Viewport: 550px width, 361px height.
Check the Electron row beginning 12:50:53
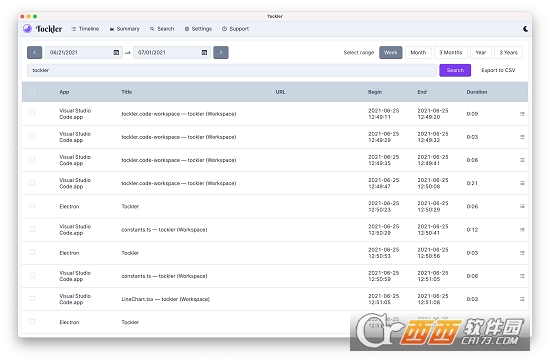tap(32, 252)
